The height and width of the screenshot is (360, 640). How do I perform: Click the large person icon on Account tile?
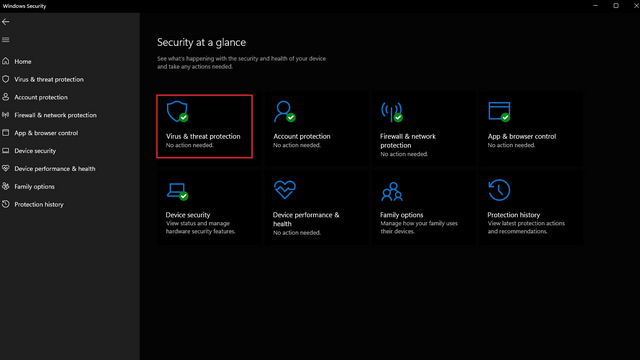(284, 111)
